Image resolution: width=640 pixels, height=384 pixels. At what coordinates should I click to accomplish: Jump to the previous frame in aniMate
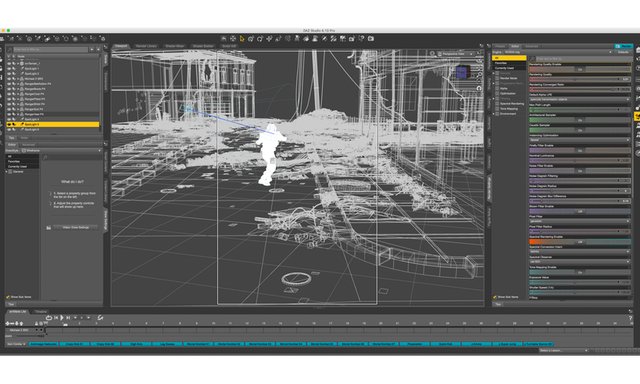(x=56, y=317)
